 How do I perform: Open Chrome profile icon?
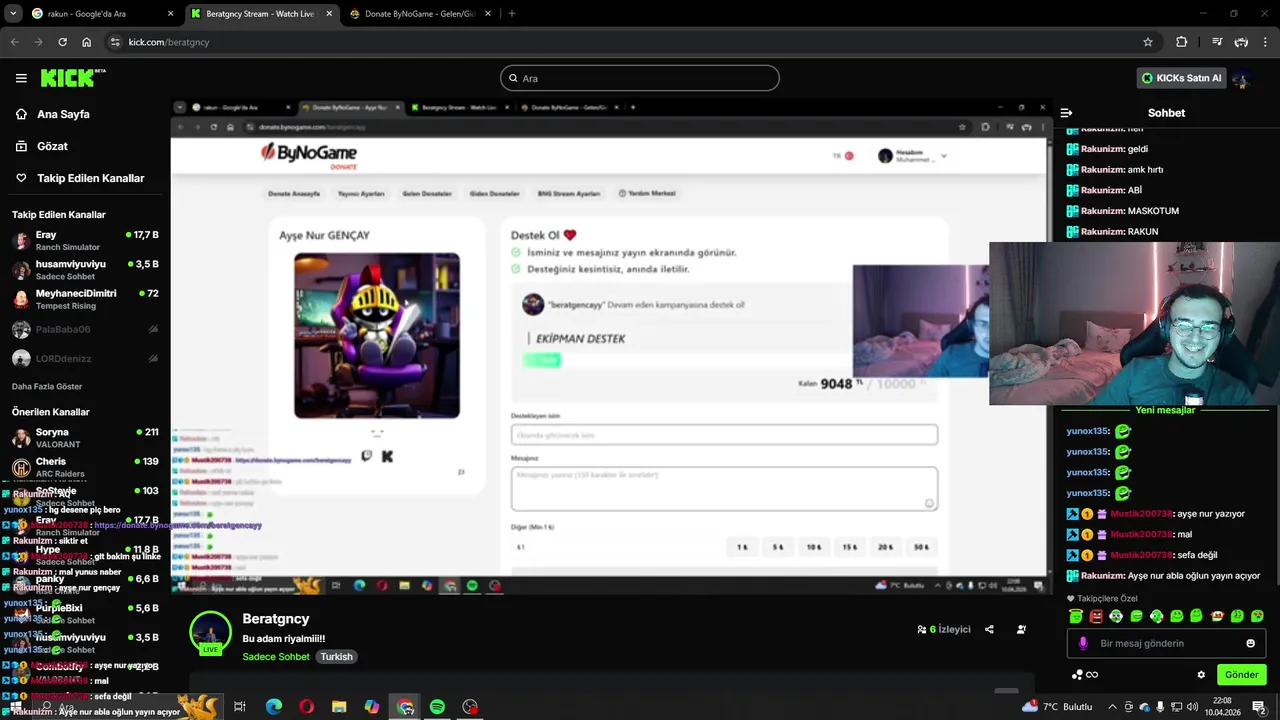click(1241, 42)
